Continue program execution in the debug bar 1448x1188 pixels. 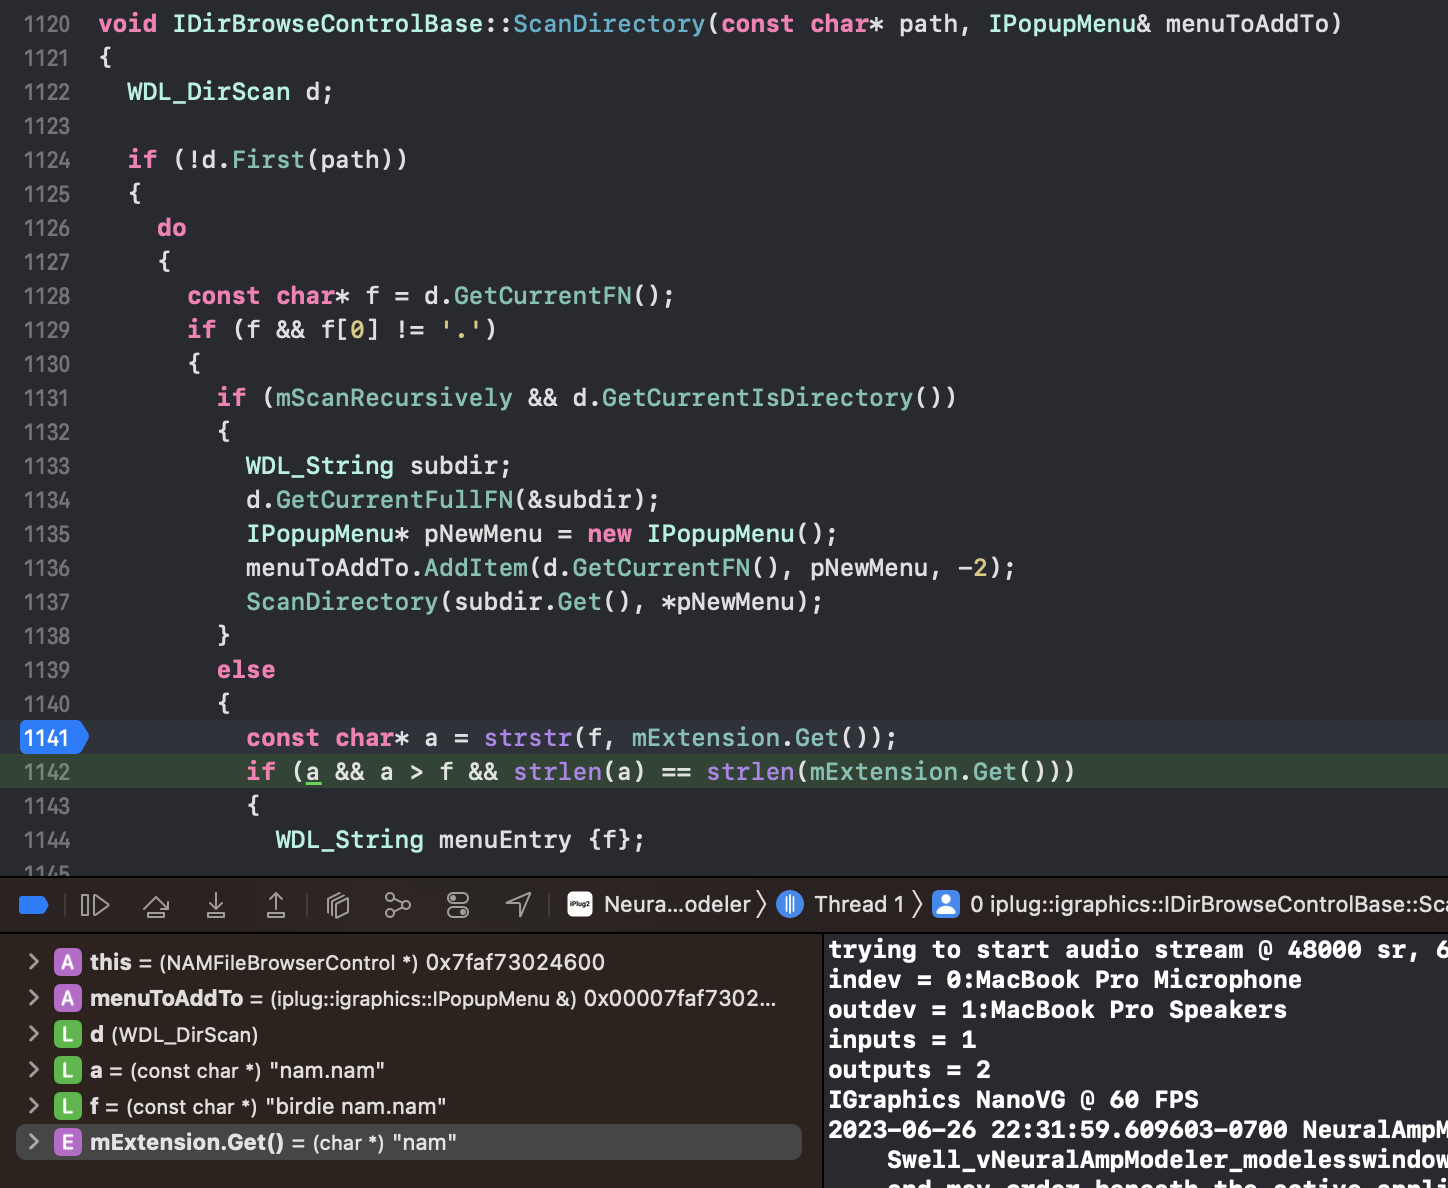[95, 904]
